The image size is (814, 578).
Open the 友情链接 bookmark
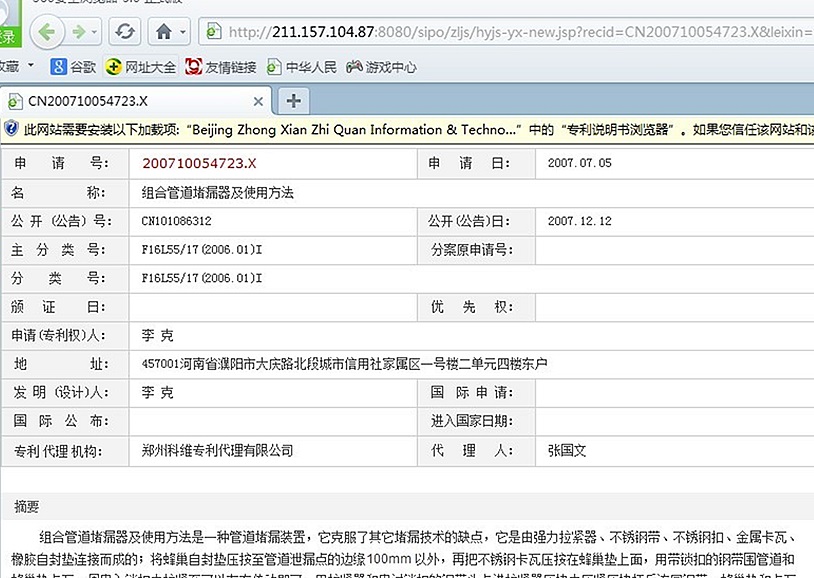[x=221, y=68]
